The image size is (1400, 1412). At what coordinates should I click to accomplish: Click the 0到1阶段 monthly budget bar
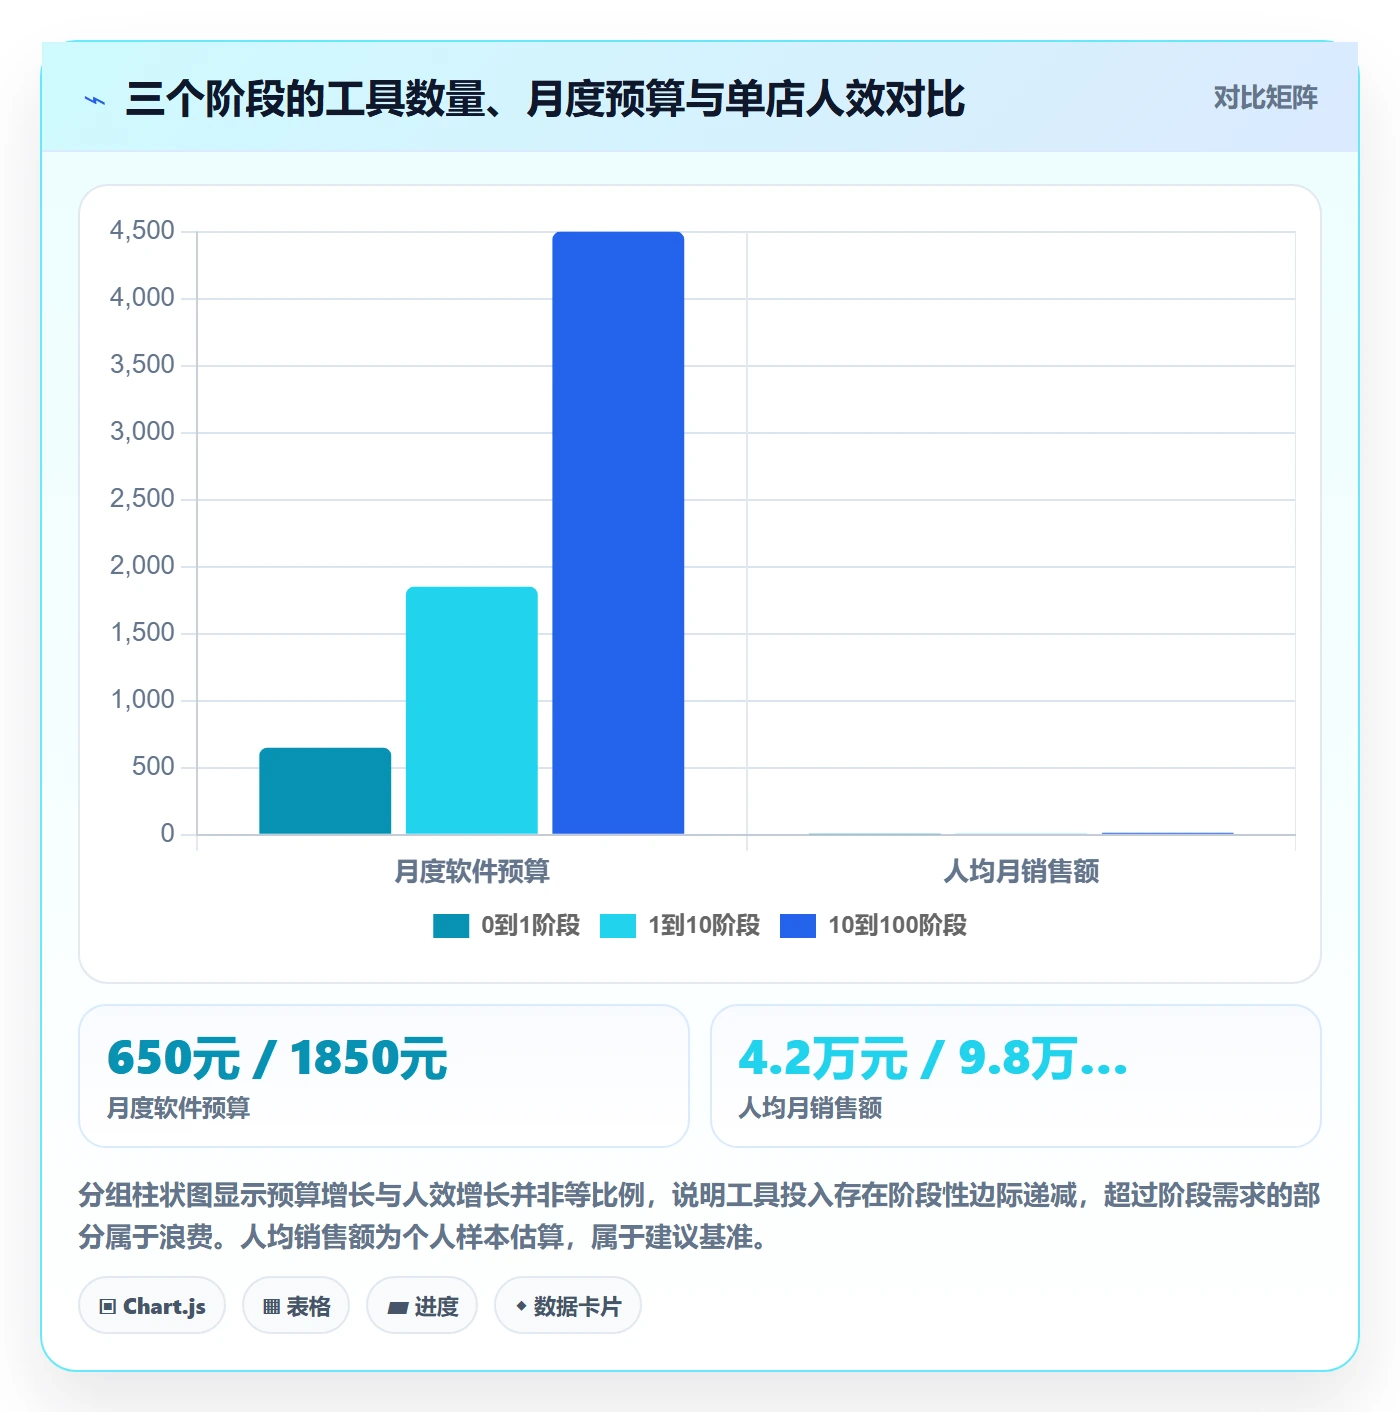[325, 791]
